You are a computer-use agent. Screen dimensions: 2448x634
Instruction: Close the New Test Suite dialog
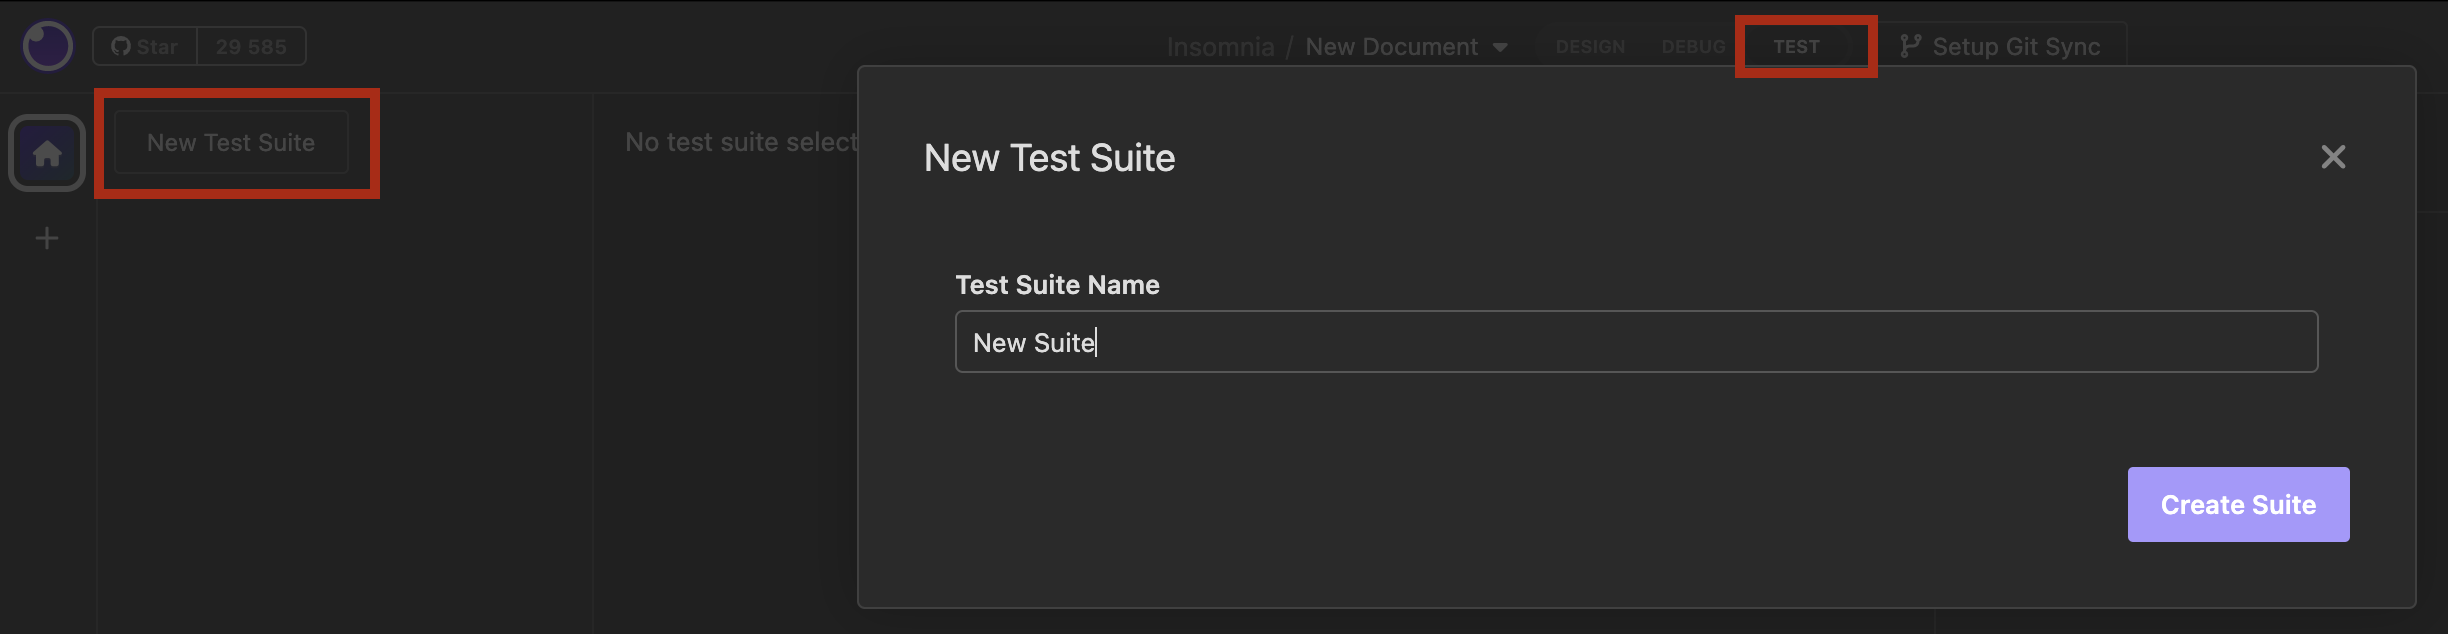pos(2332,157)
